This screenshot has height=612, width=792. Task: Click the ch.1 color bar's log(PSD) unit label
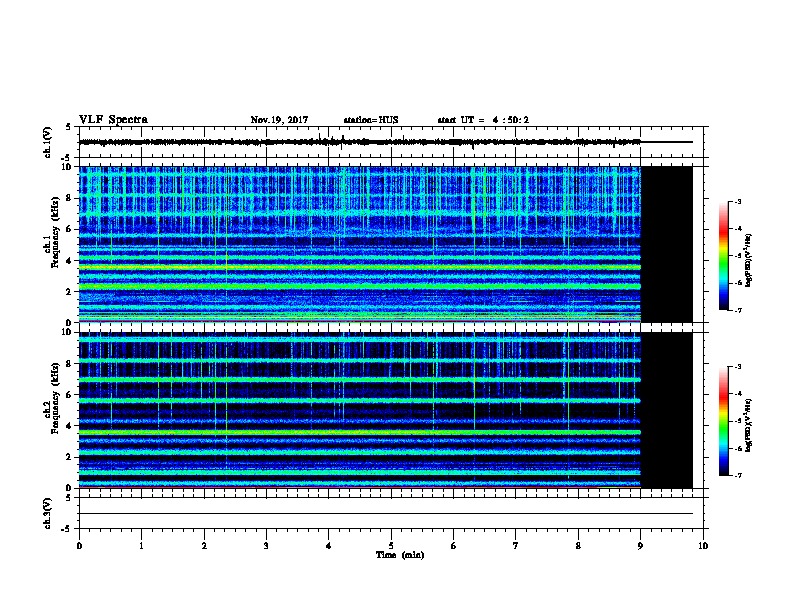pyautogui.click(x=748, y=260)
